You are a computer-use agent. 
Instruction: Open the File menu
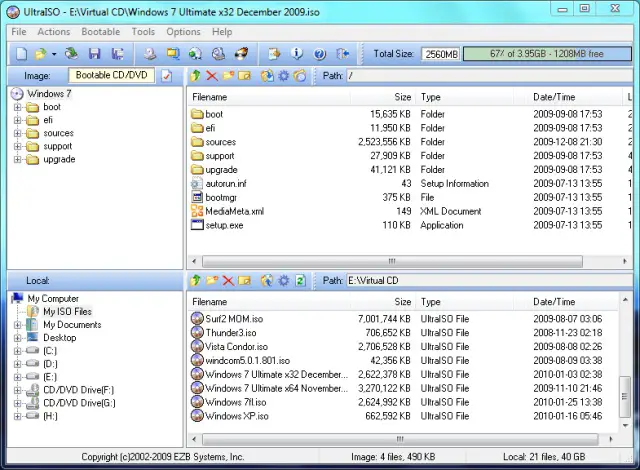(x=19, y=32)
